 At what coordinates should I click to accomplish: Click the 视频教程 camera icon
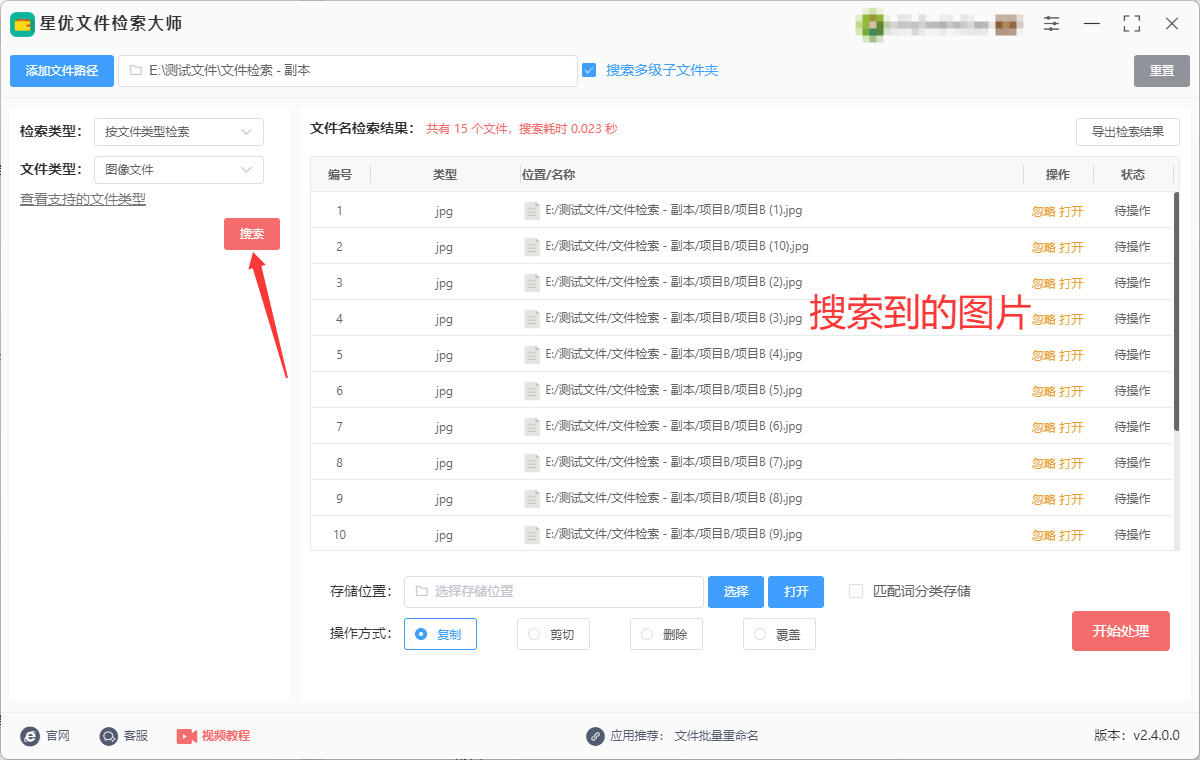tap(186, 736)
